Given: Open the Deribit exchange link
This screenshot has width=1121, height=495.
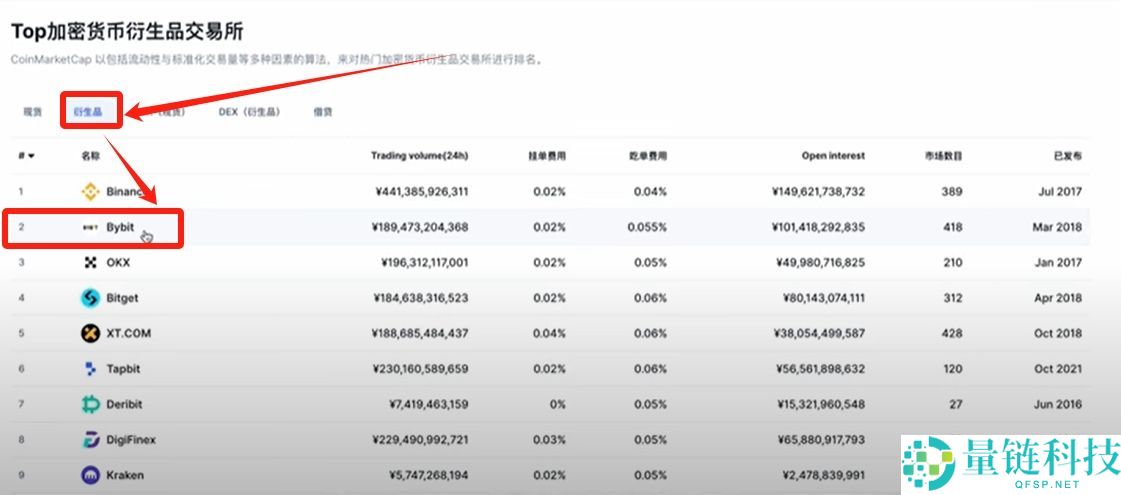Looking at the screenshot, I should click(x=124, y=404).
